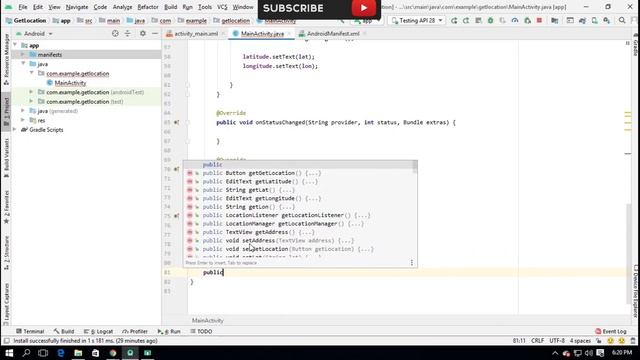Viewport: 640px width, 360px height.
Task: Toggle the 1: Project tool window stripe
Action: tap(6, 112)
